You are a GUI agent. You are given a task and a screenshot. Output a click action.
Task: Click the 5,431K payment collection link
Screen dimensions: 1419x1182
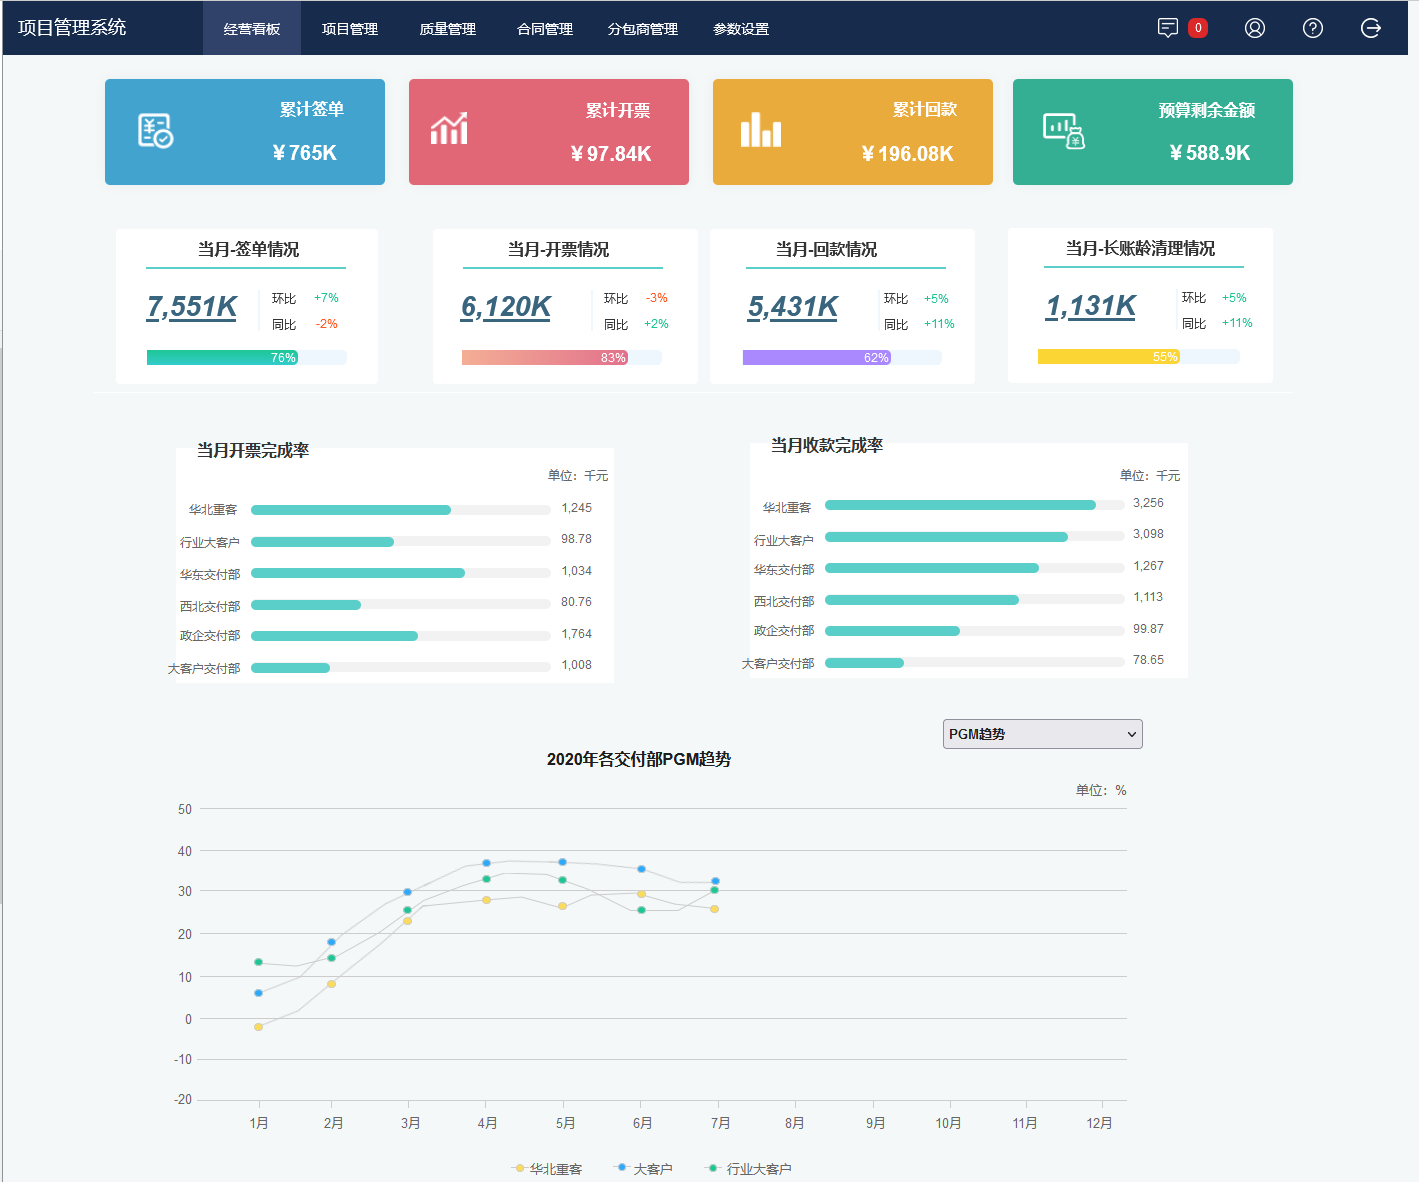tap(793, 307)
